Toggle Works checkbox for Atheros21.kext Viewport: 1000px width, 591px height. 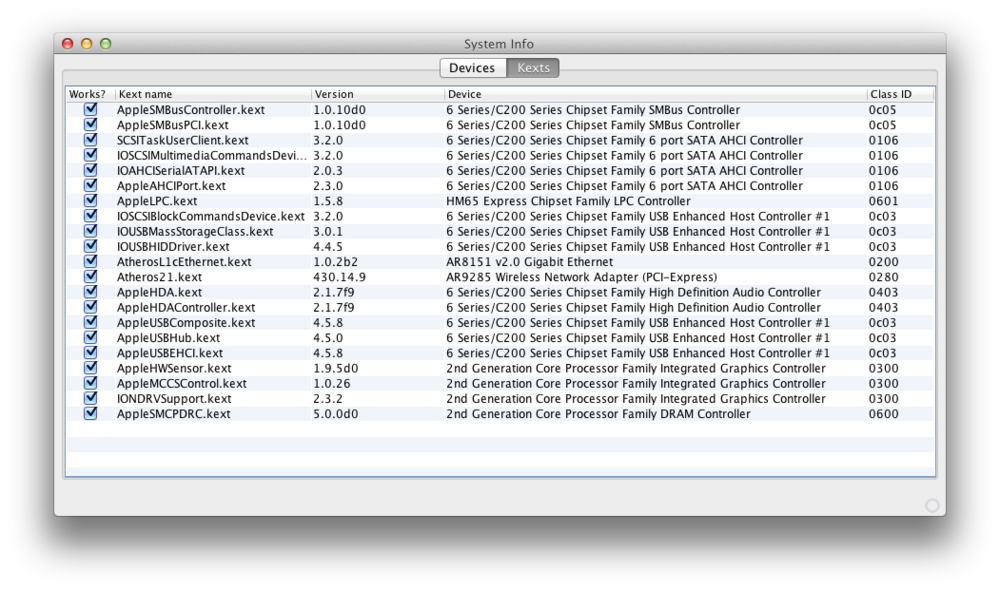[91, 277]
